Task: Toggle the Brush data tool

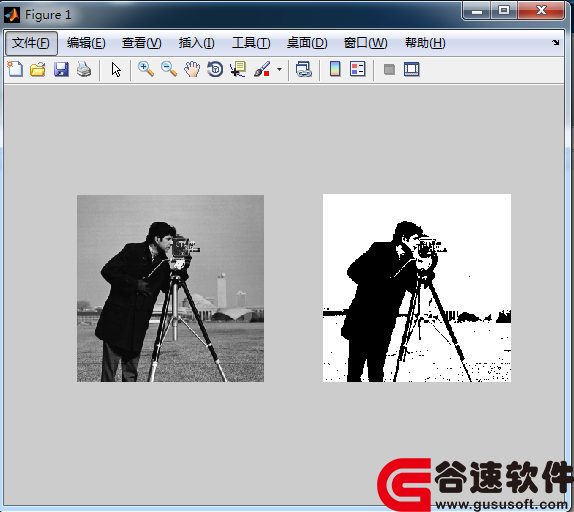Action: [x=262, y=69]
